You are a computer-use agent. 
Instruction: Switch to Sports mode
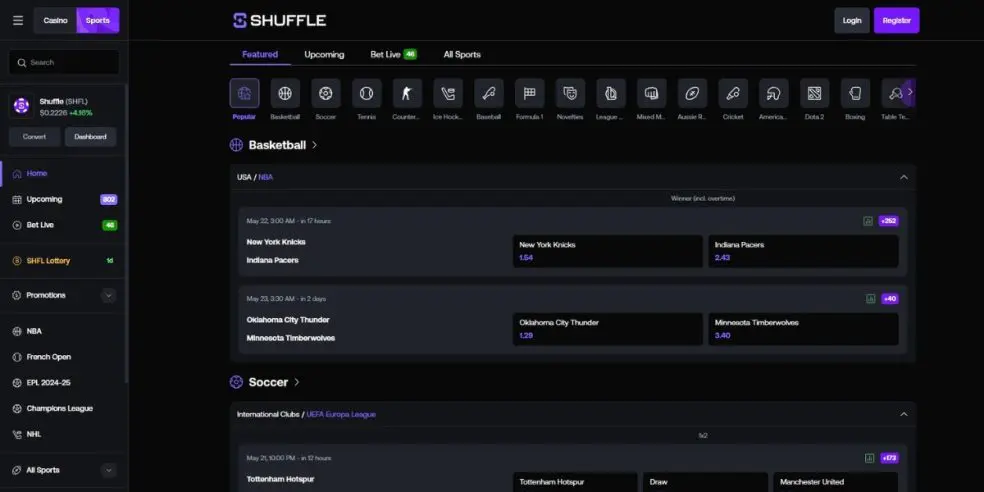tap(98, 21)
